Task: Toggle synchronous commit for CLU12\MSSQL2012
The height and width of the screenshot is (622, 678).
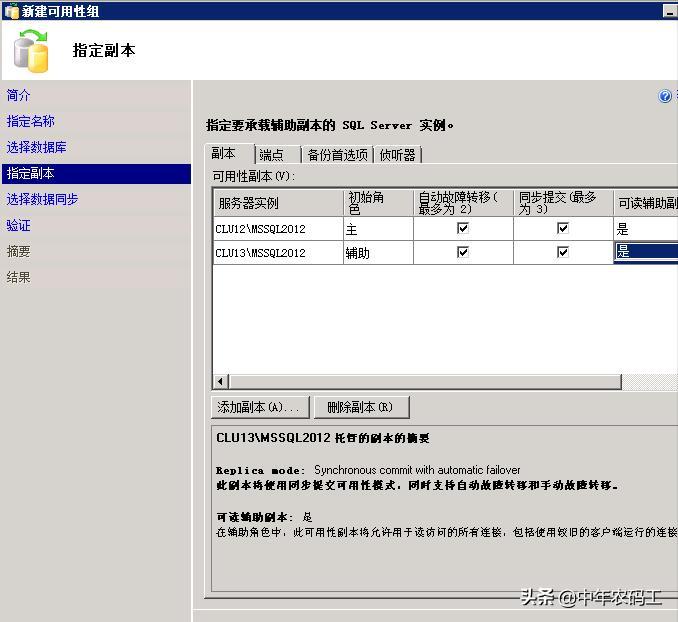Action: click(x=563, y=228)
